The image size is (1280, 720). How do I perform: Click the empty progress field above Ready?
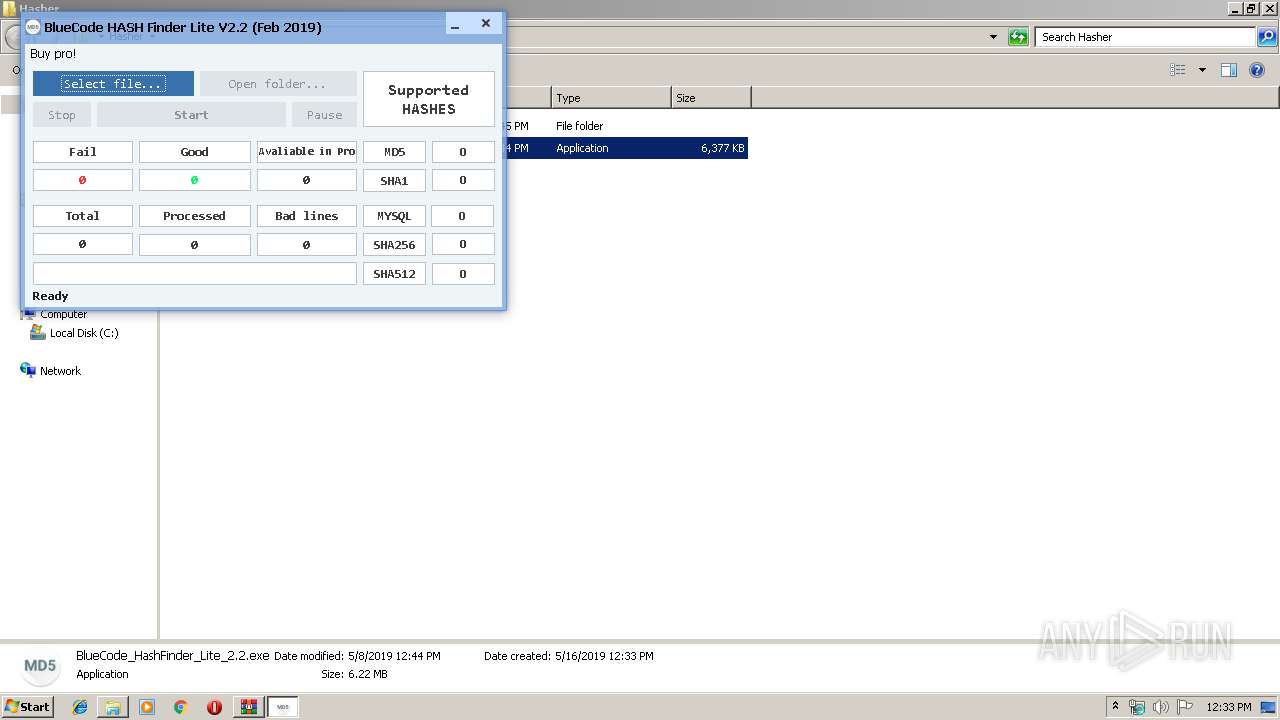tap(194, 274)
